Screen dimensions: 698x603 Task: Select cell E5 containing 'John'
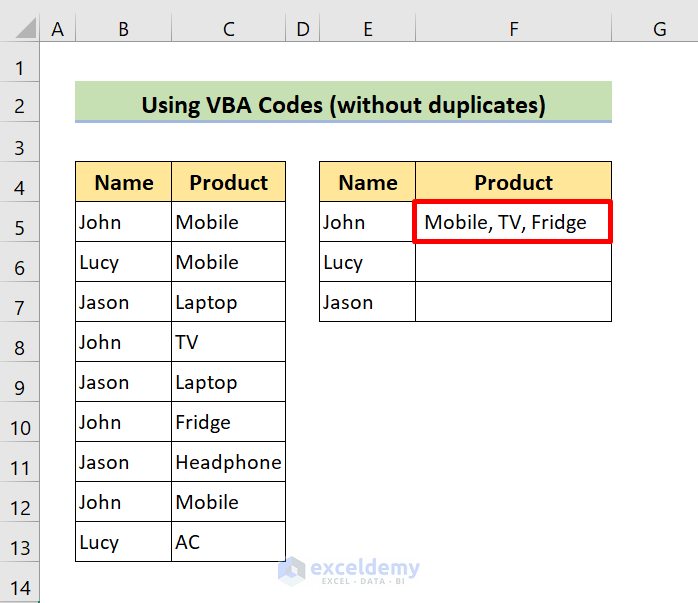[x=368, y=222]
